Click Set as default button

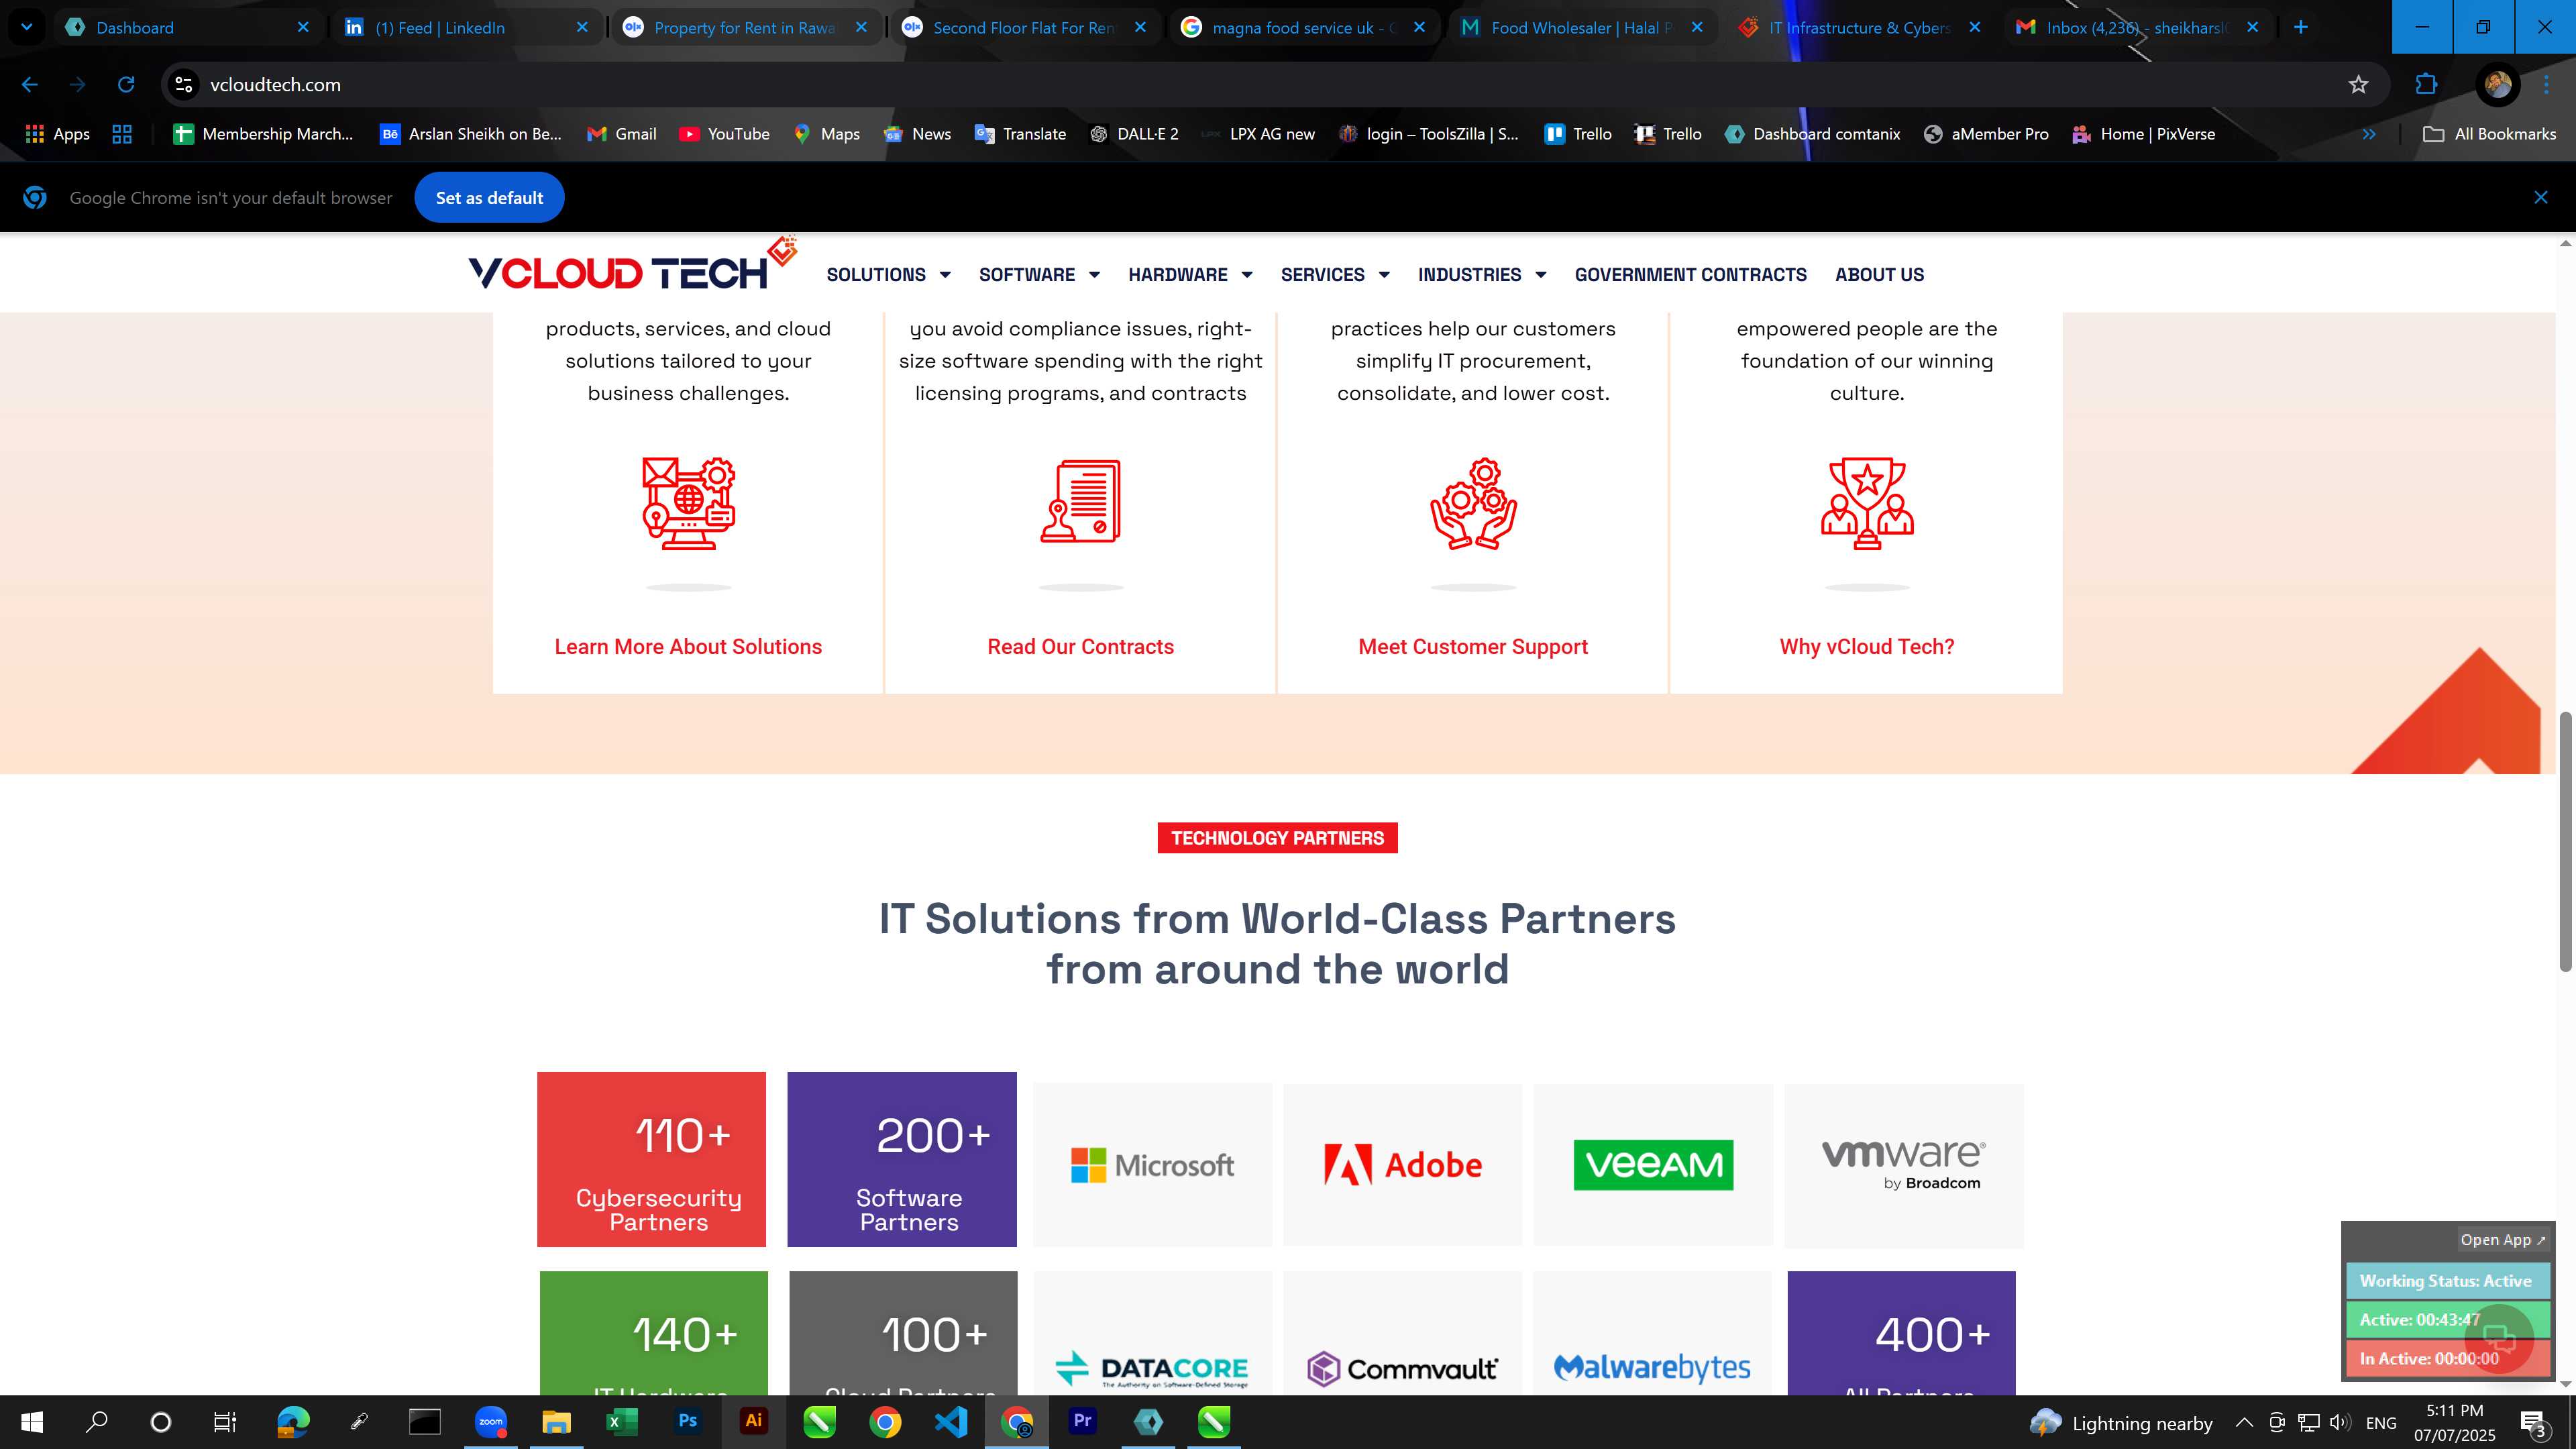coord(489,198)
